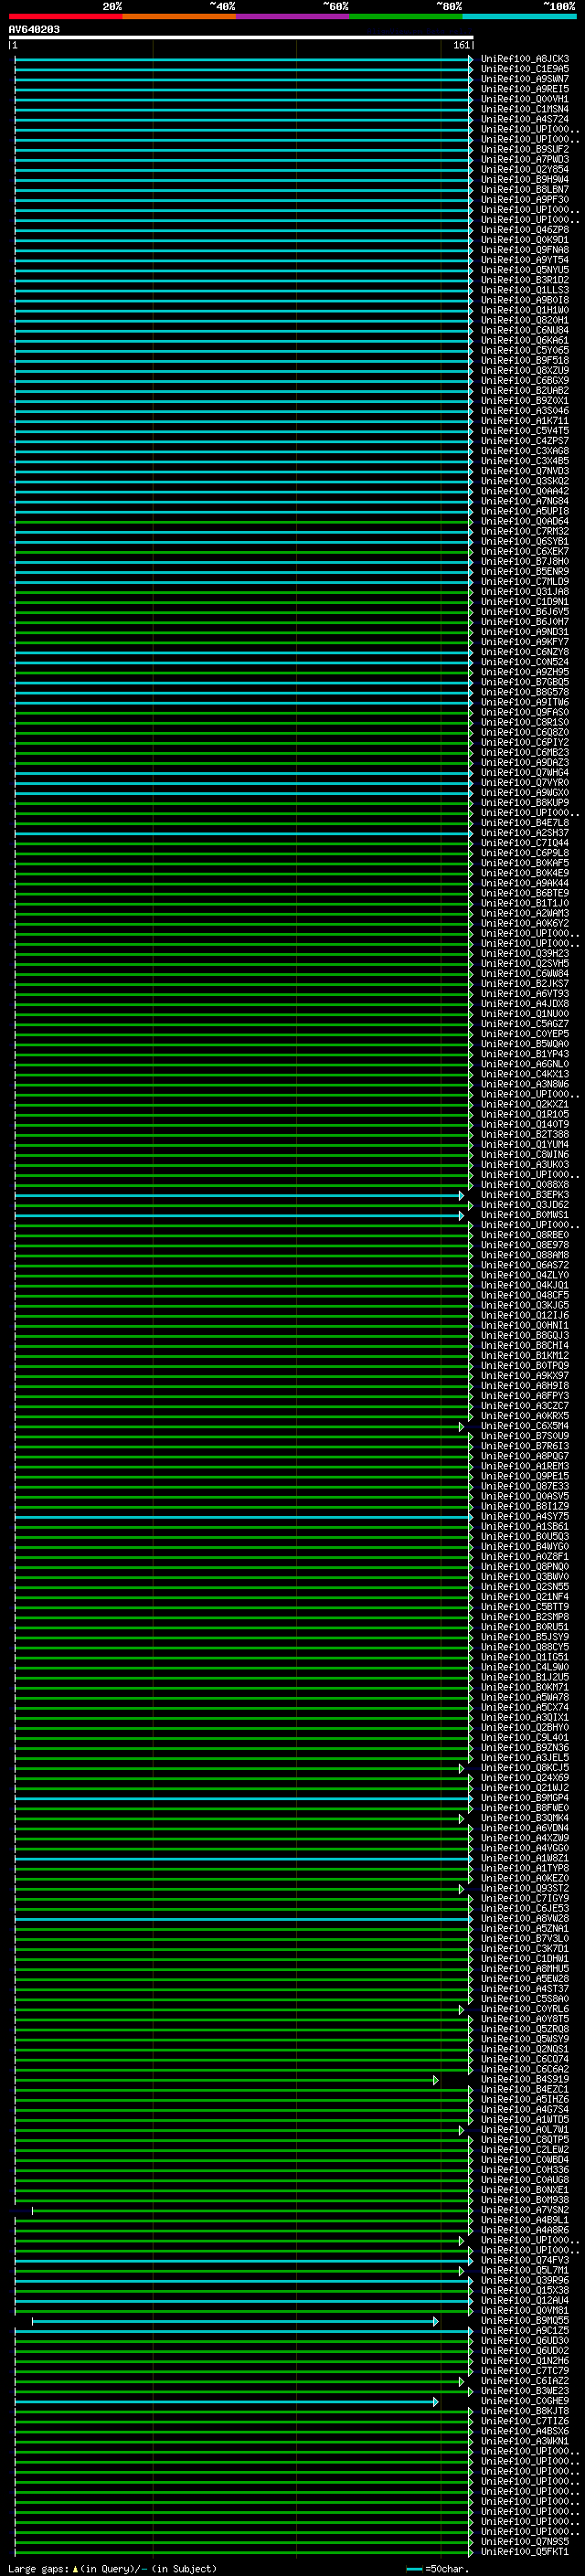Click hit label UniRef100_A4S724
Image resolution: width=585 pixels, height=2576 pixels.
click(525, 119)
